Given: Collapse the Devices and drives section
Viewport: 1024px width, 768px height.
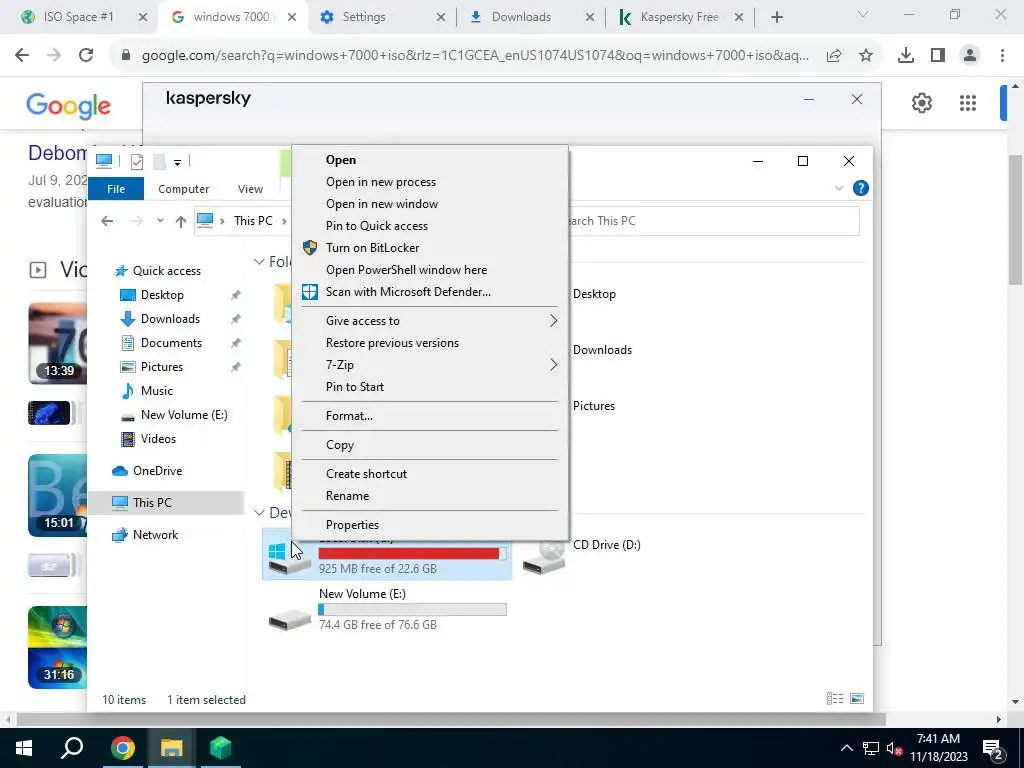Looking at the screenshot, I should 259,513.
